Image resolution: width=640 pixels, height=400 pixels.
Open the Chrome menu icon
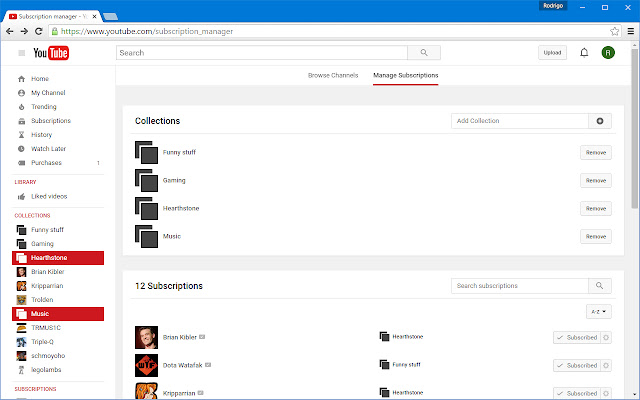(631, 31)
